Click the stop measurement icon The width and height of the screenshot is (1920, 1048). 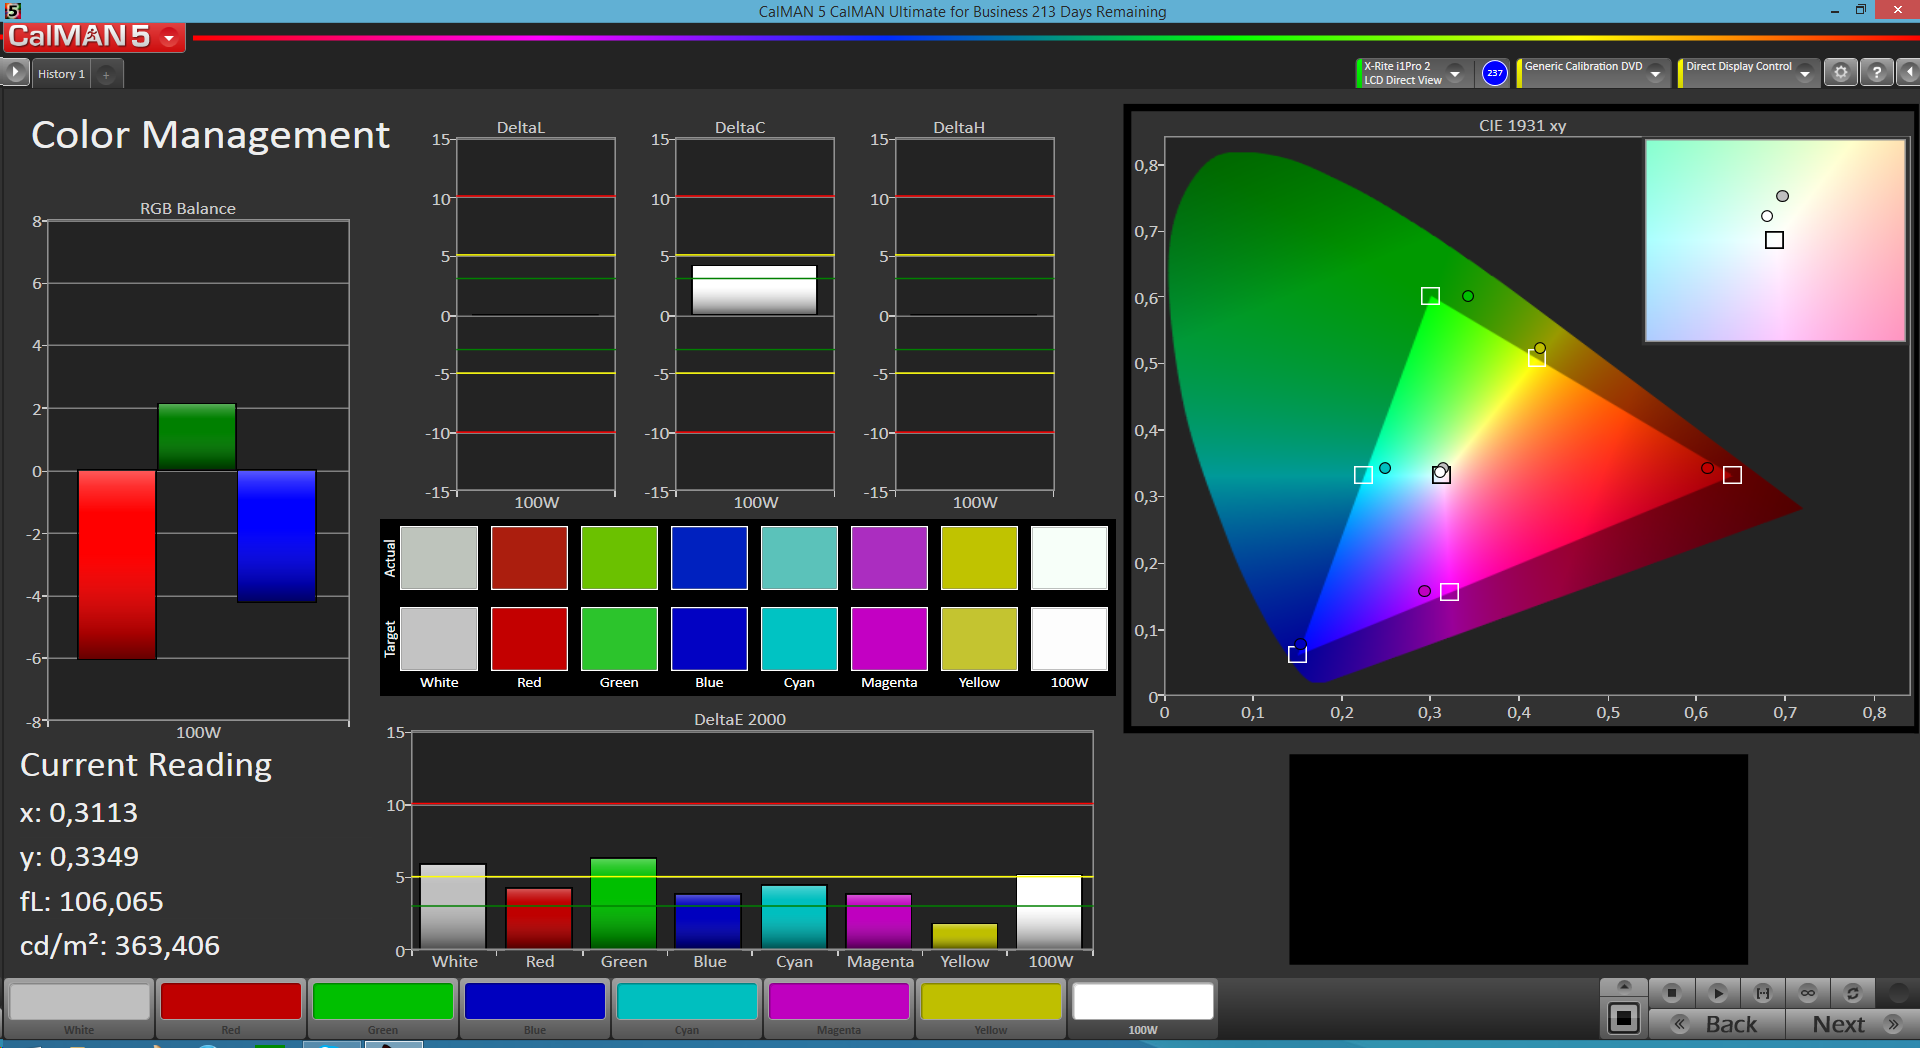coord(1671,993)
